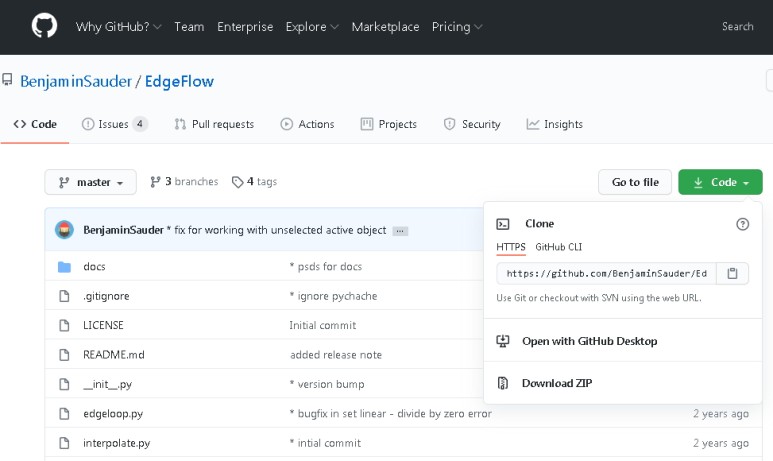This screenshot has height=461, width=773.
Task: Open latest commit message about unselected active object
Action: click(280, 230)
